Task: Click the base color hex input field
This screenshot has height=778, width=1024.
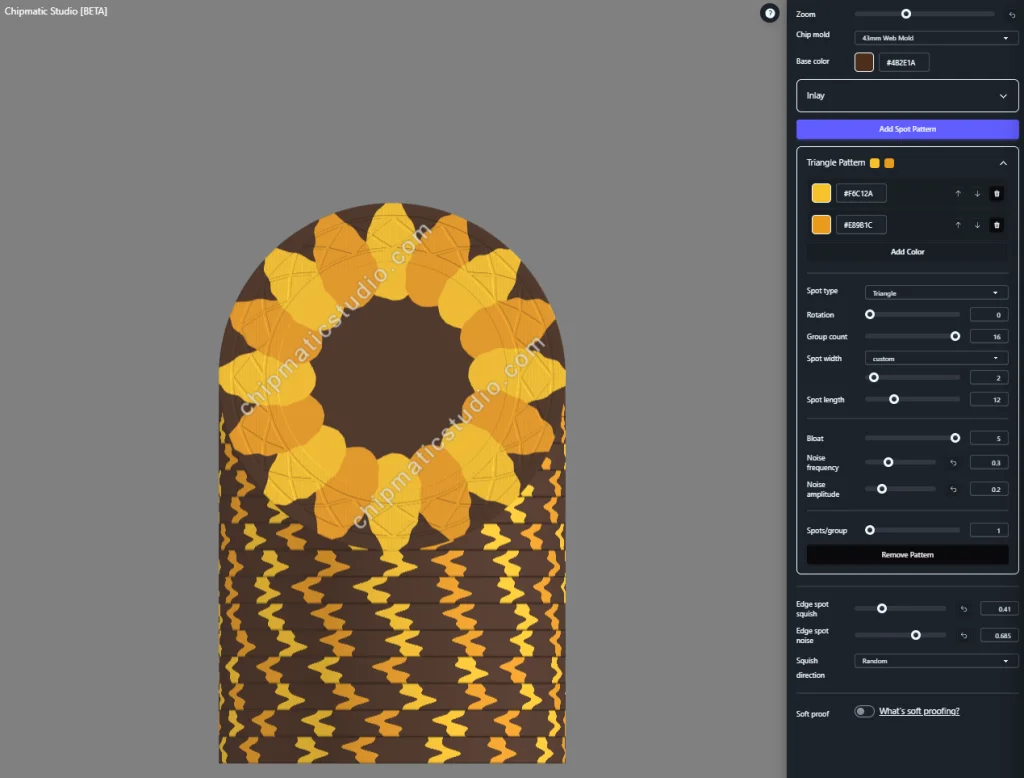Action: (904, 62)
